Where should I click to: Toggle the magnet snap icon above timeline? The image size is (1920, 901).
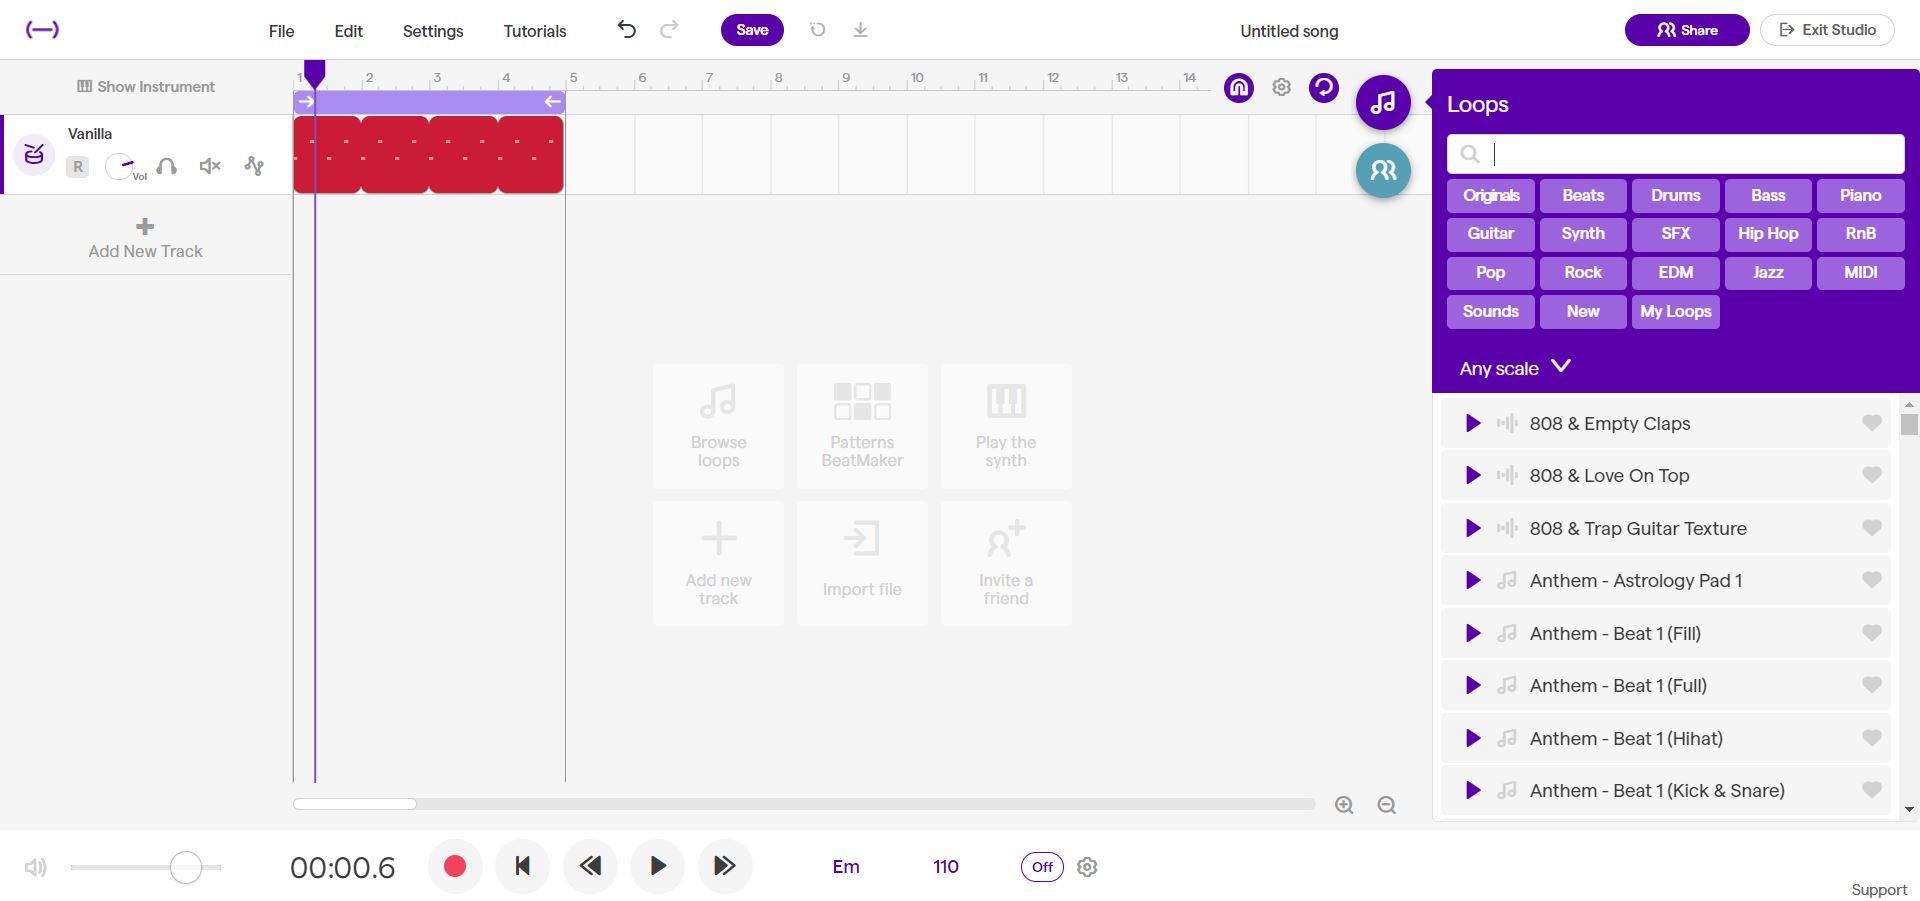pyautogui.click(x=1238, y=88)
